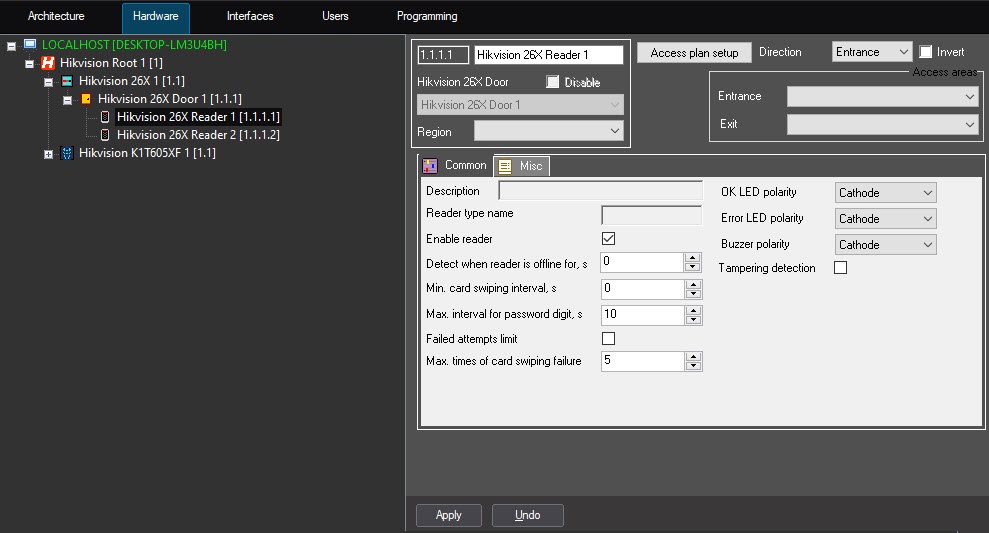Viewport: 989px width, 533px height.
Task: Open the OK LED polarity dropdown
Action: click(x=885, y=193)
